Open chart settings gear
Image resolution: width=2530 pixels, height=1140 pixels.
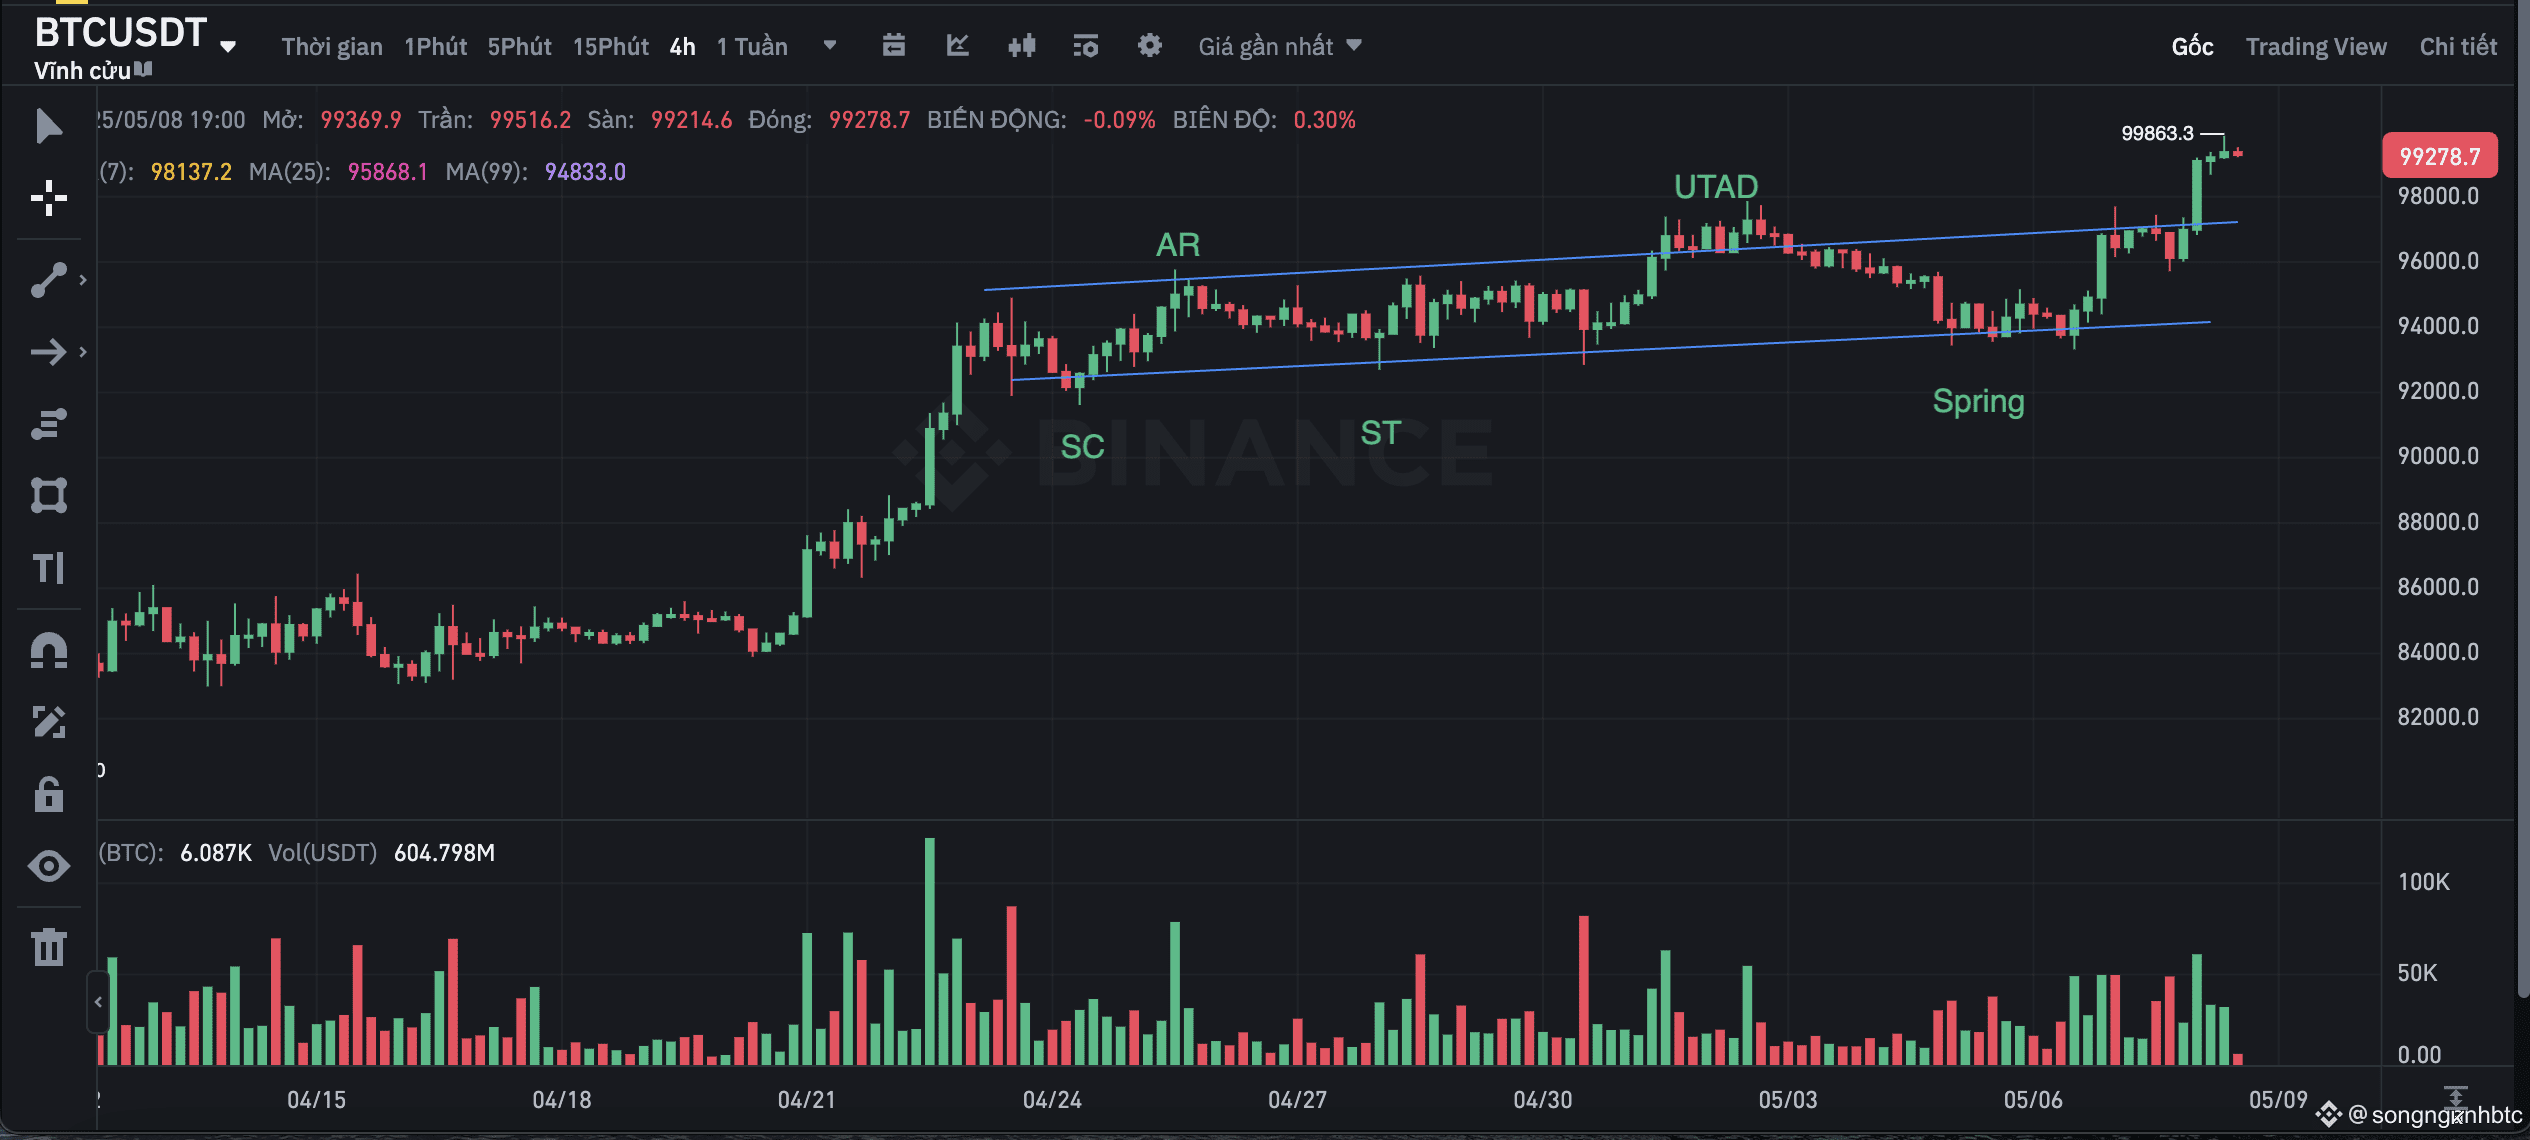click(1150, 45)
